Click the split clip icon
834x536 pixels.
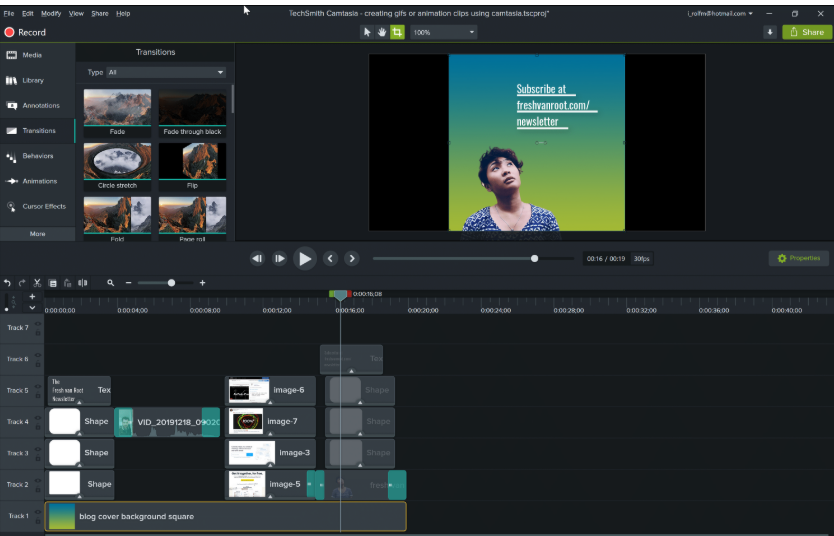click(x=83, y=283)
